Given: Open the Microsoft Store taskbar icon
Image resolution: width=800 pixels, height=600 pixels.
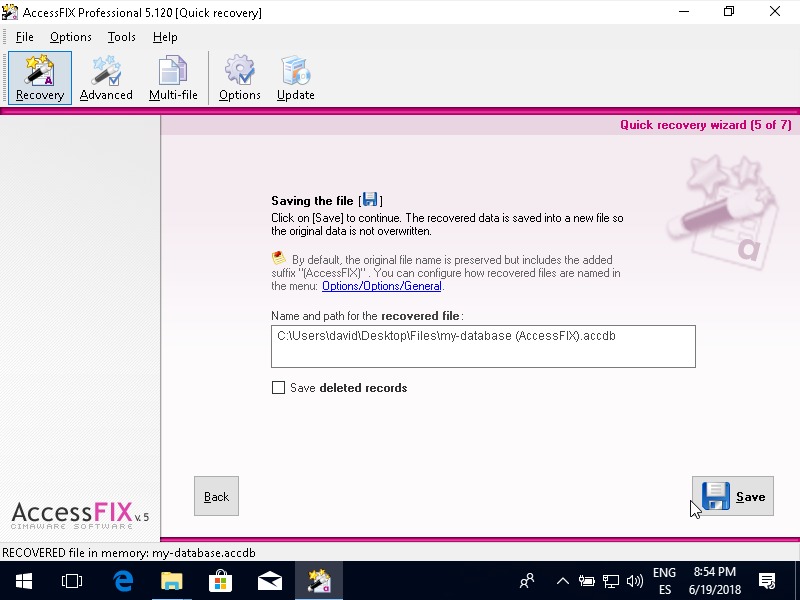Looking at the screenshot, I should 220,580.
